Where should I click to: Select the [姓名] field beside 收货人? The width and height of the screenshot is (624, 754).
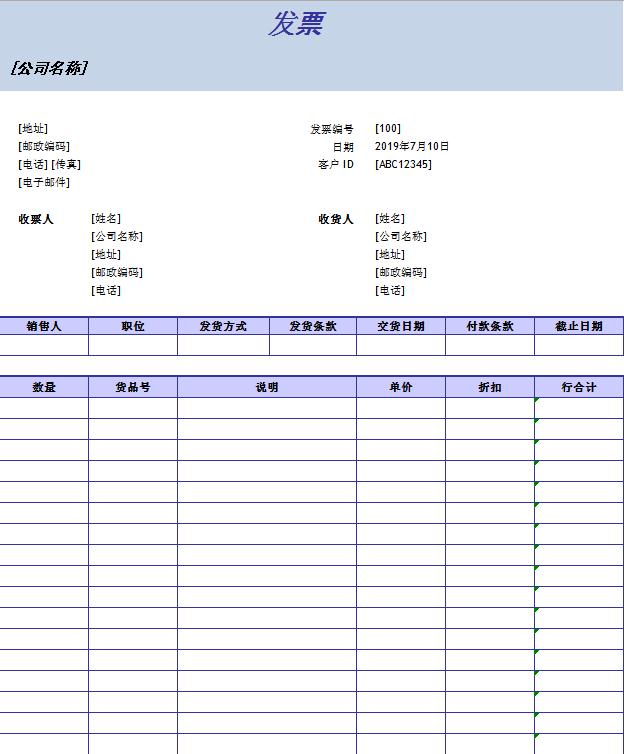[390, 218]
